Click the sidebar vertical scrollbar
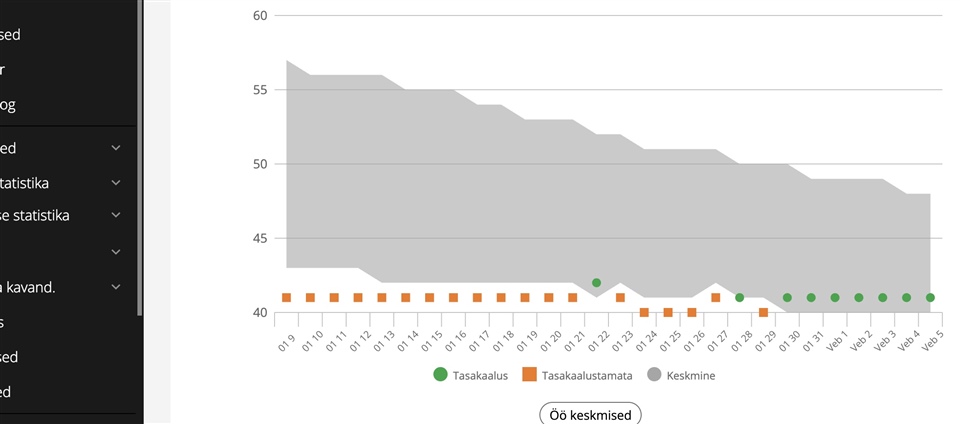 point(140,158)
